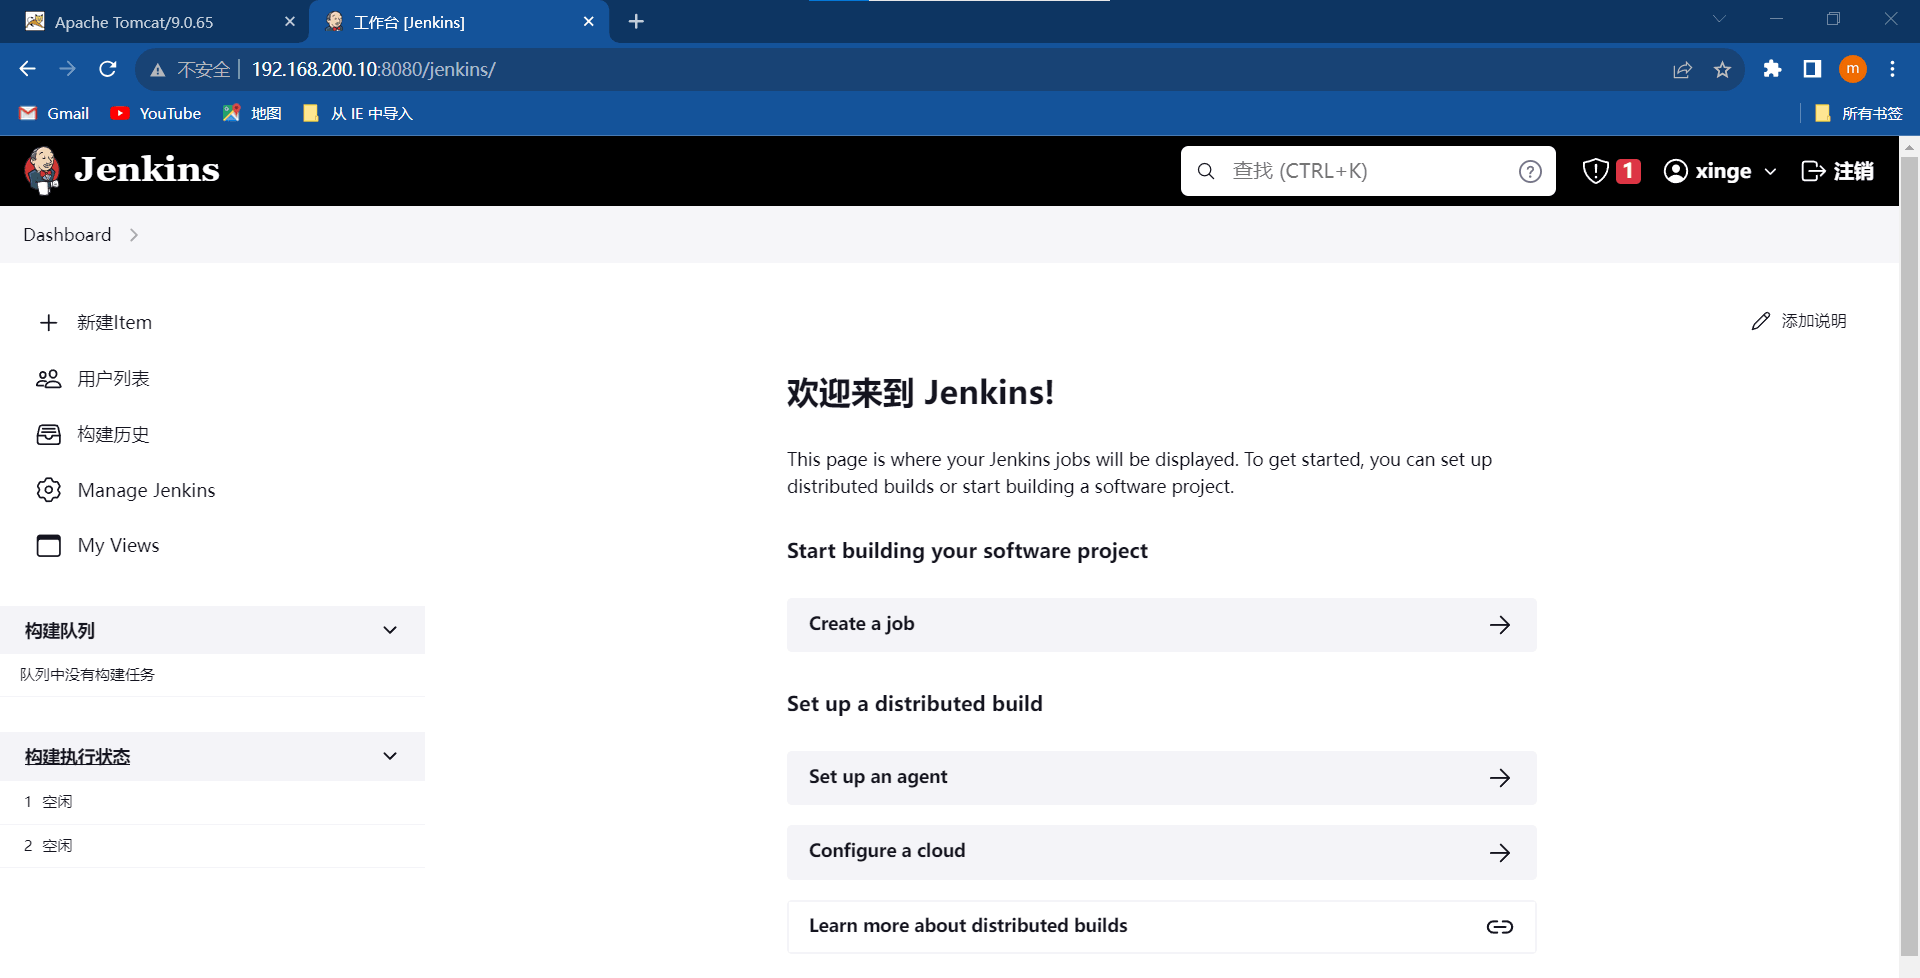Image resolution: width=1920 pixels, height=978 pixels.
Task: Open Chrome three-dot menu
Action: pos(1892,69)
